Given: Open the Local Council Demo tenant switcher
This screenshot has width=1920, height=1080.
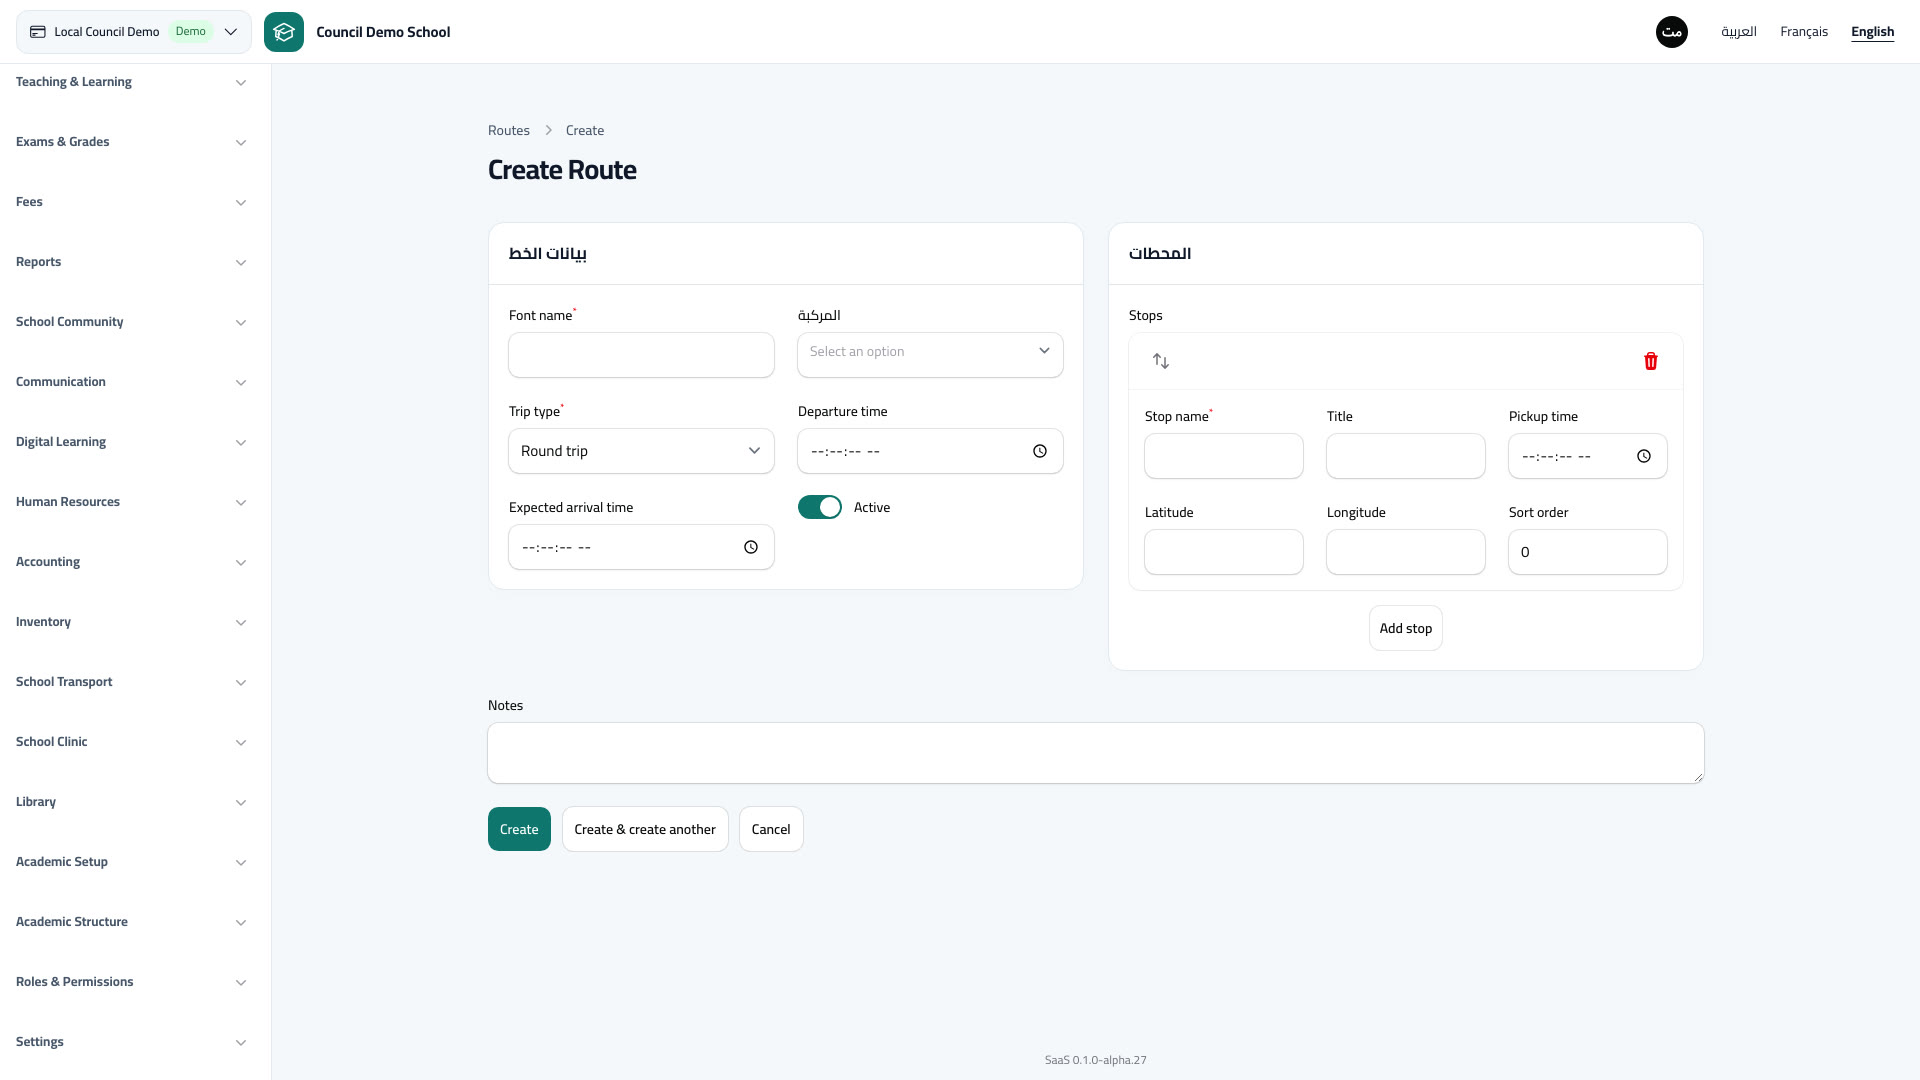Looking at the screenshot, I should [x=134, y=32].
